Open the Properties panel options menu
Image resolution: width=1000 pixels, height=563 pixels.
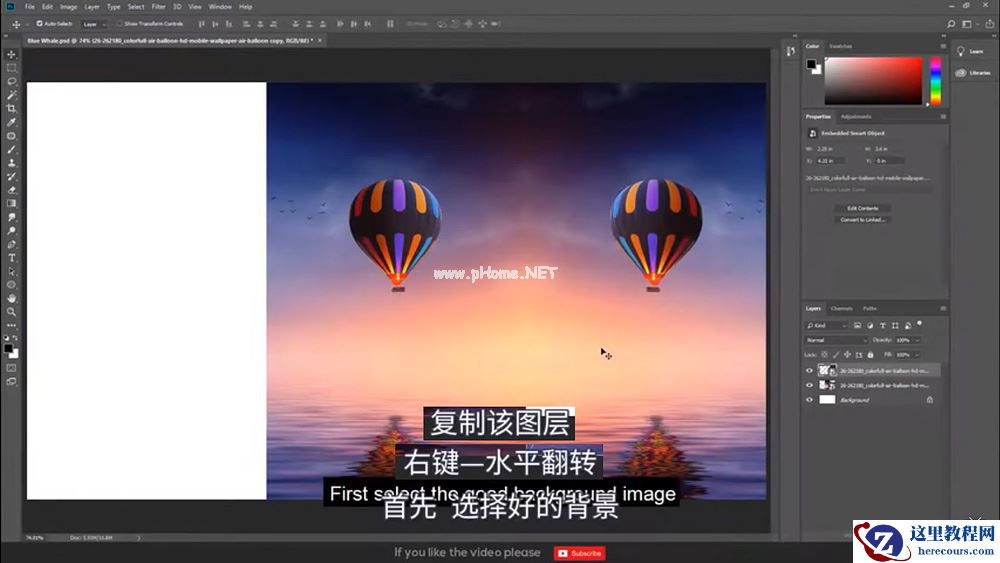[x=943, y=117]
